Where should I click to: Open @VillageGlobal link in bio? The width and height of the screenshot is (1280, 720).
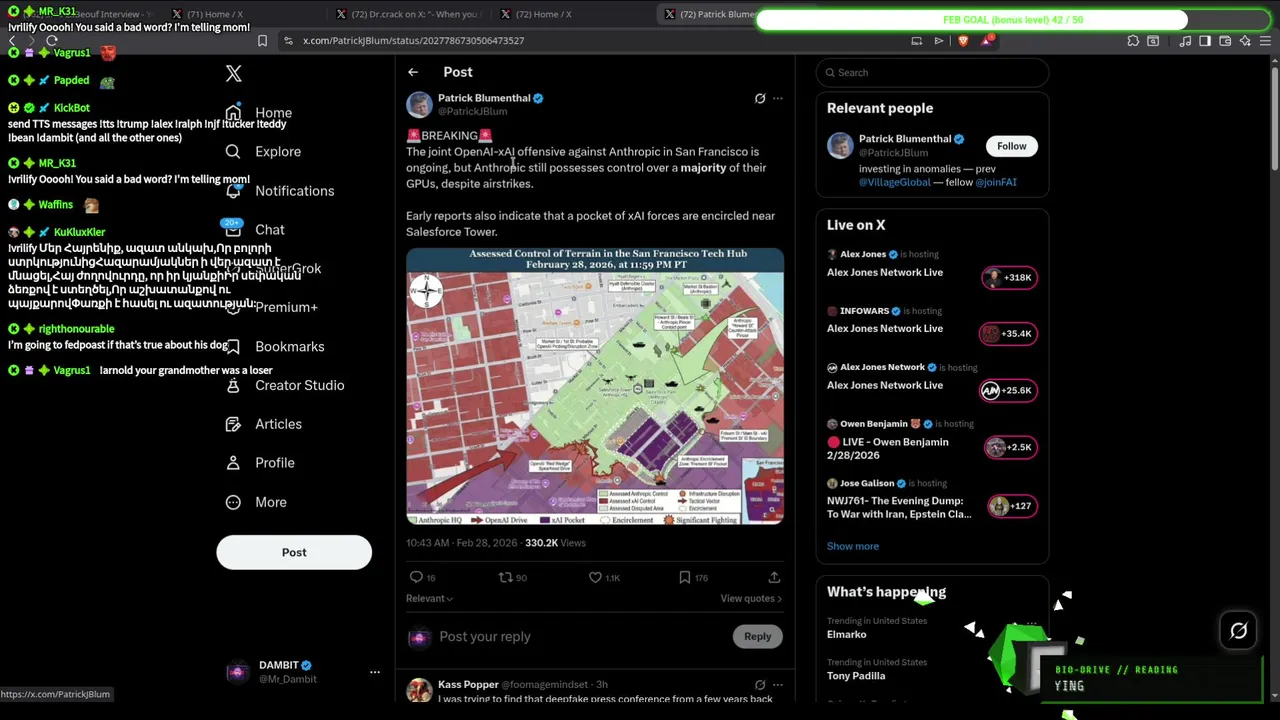pos(894,182)
